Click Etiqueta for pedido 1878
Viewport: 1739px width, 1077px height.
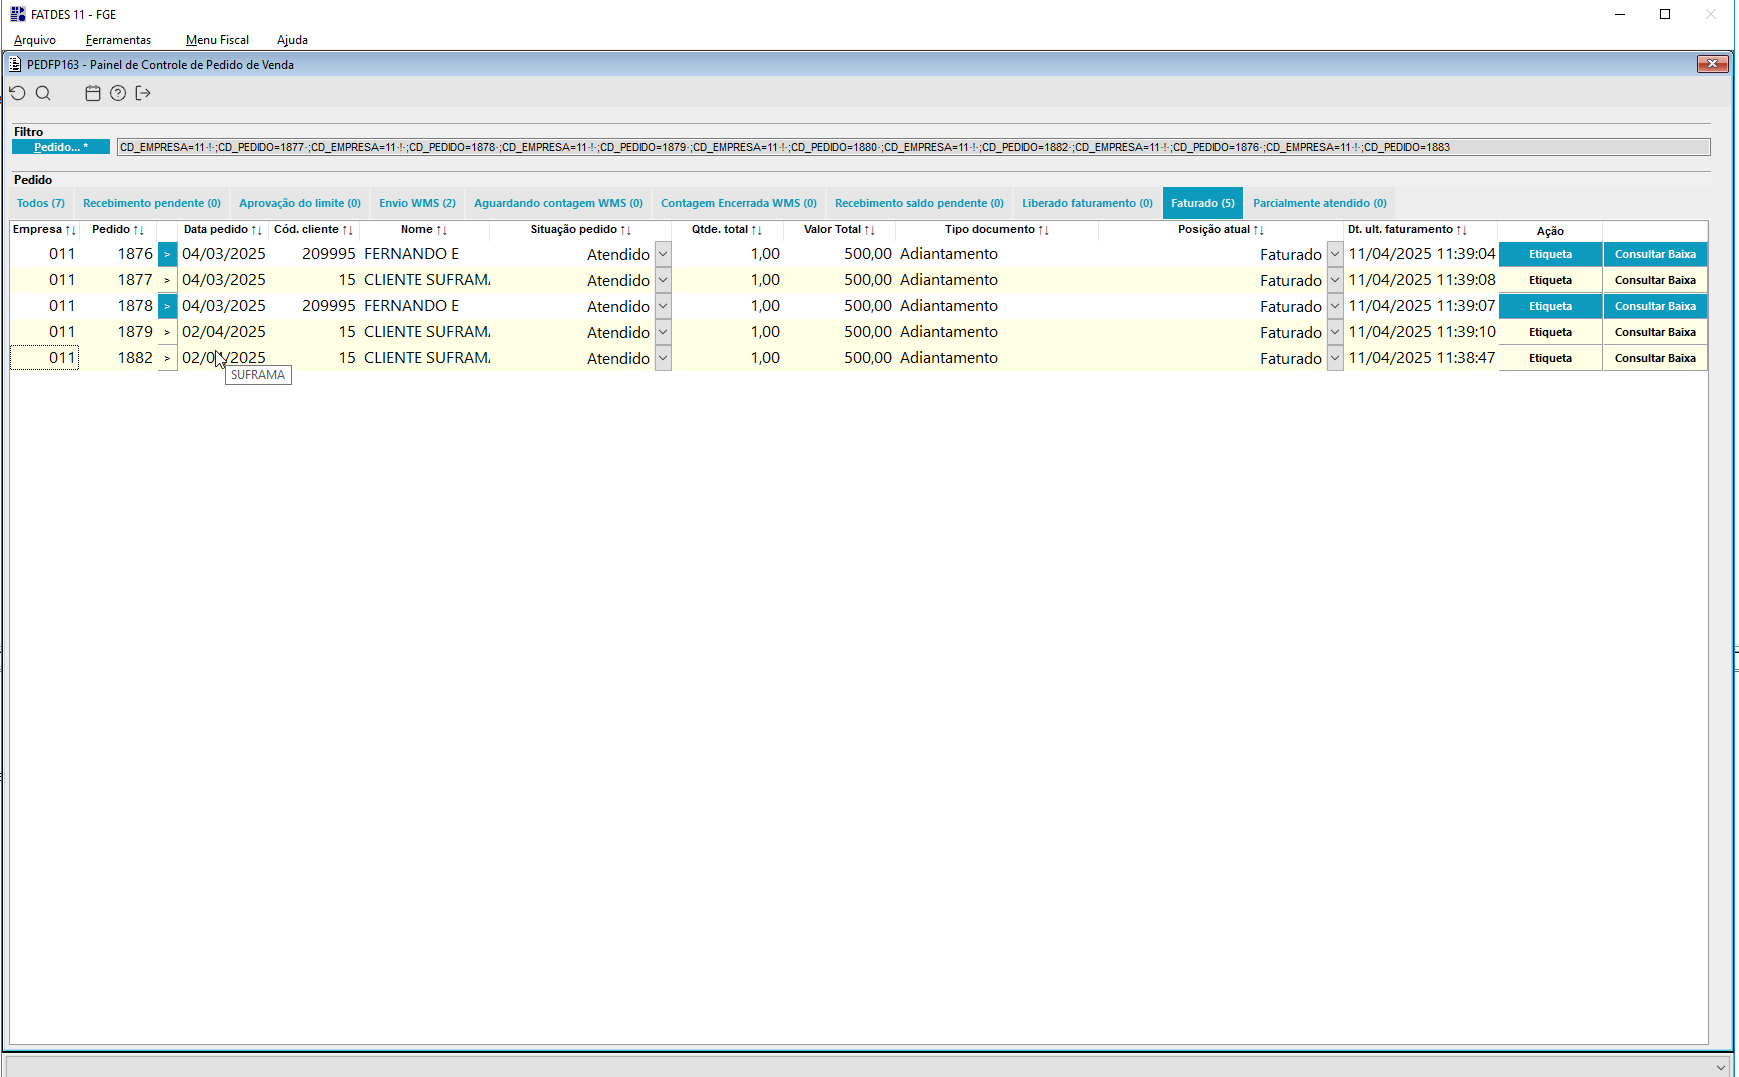(x=1550, y=306)
